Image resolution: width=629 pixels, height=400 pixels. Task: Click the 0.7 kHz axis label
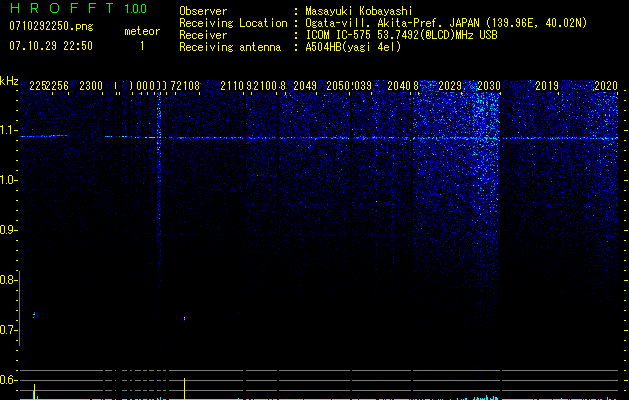pos(8,330)
